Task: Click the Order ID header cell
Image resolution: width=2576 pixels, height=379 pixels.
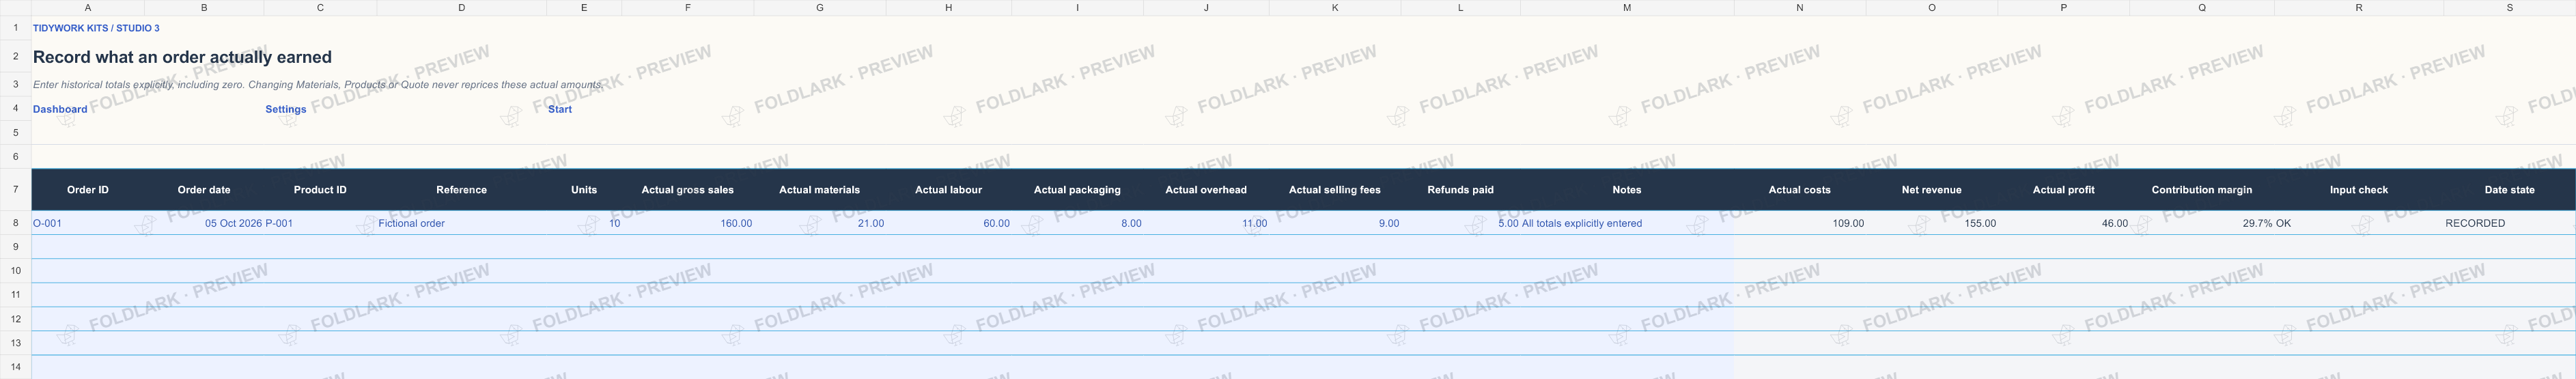Action: (x=88, y=190)
